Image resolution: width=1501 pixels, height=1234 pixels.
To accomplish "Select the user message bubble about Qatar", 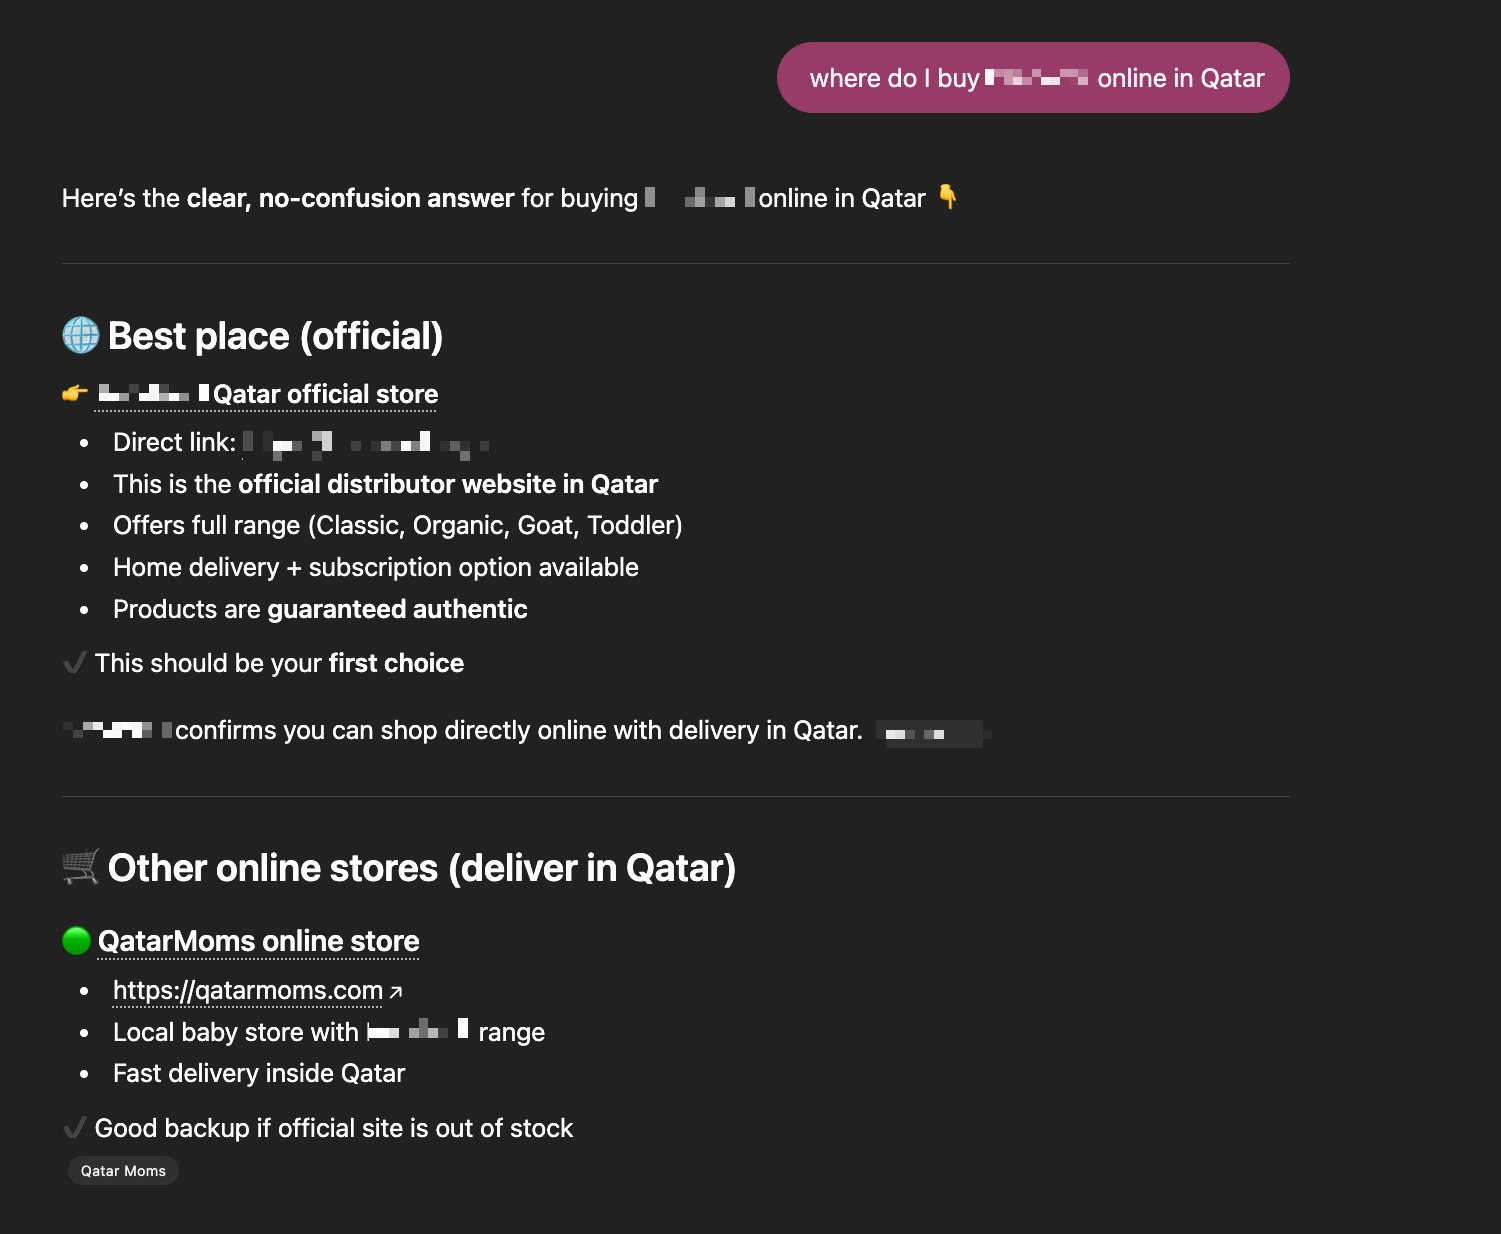I will 1033,78.
